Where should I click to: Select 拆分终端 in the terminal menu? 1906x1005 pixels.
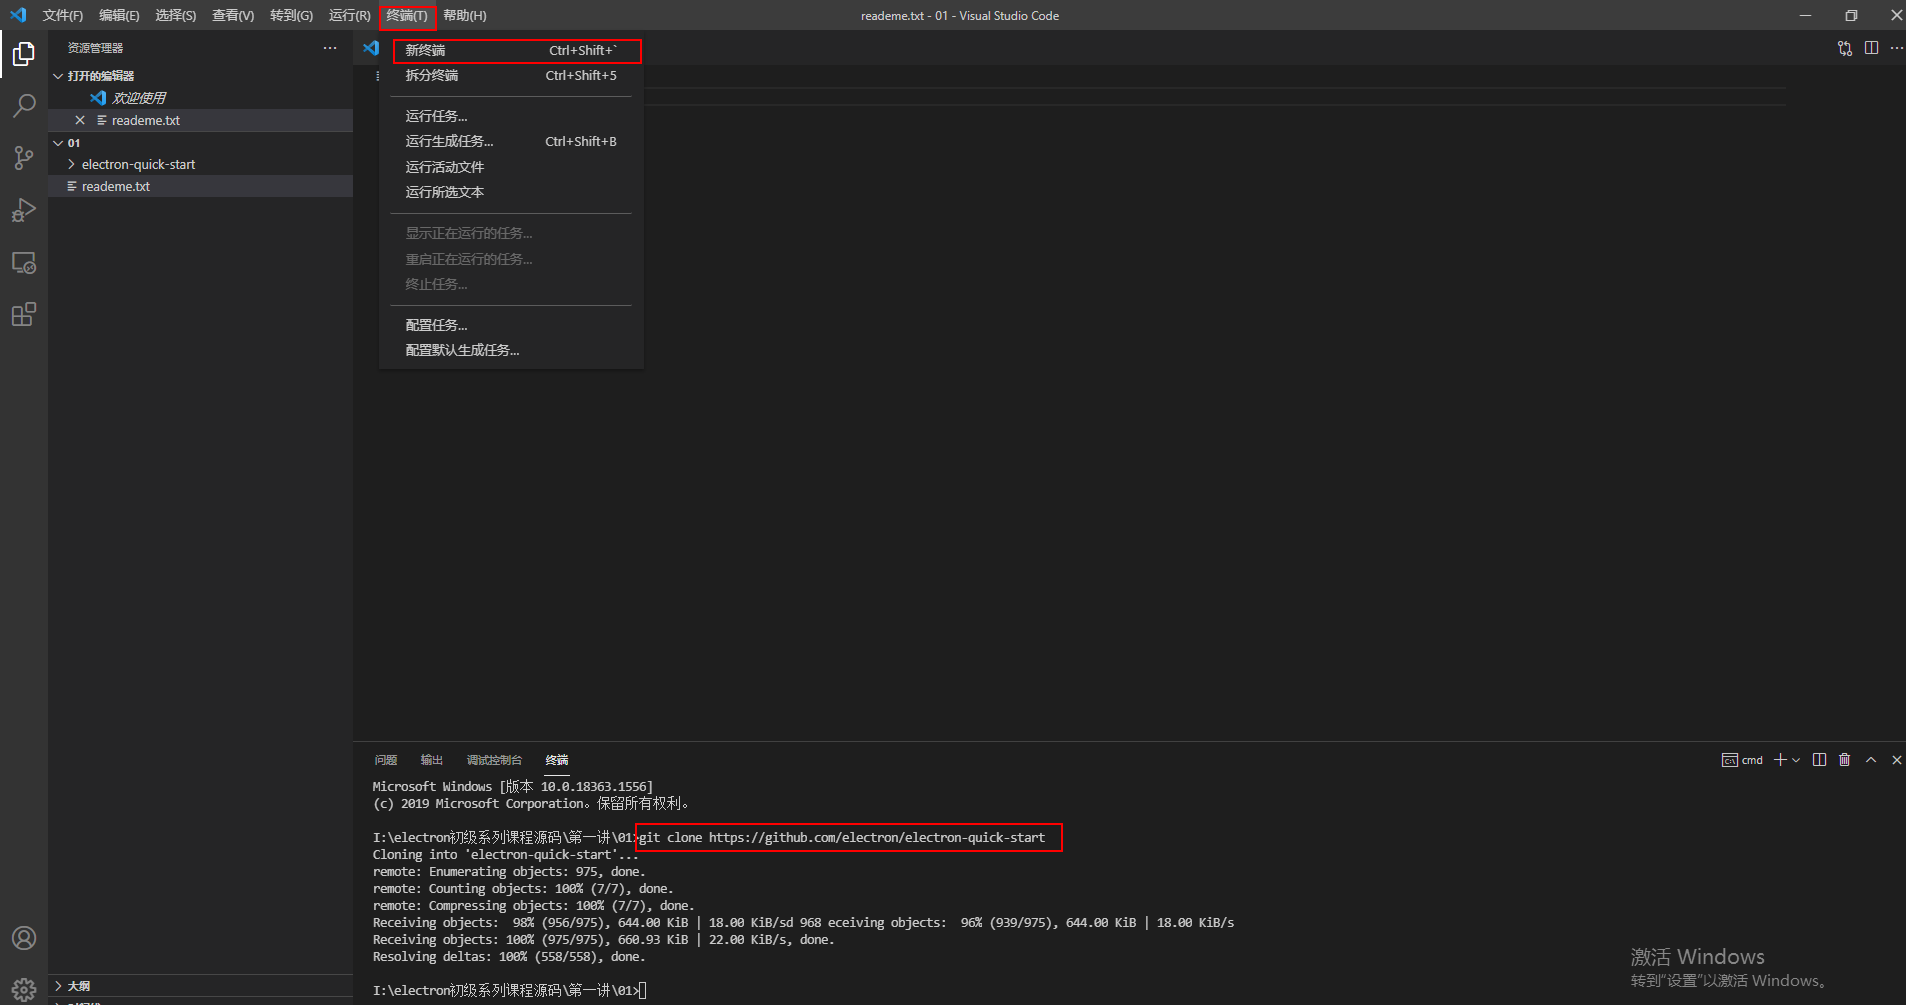pyautogui.click(x=431, y=75)
